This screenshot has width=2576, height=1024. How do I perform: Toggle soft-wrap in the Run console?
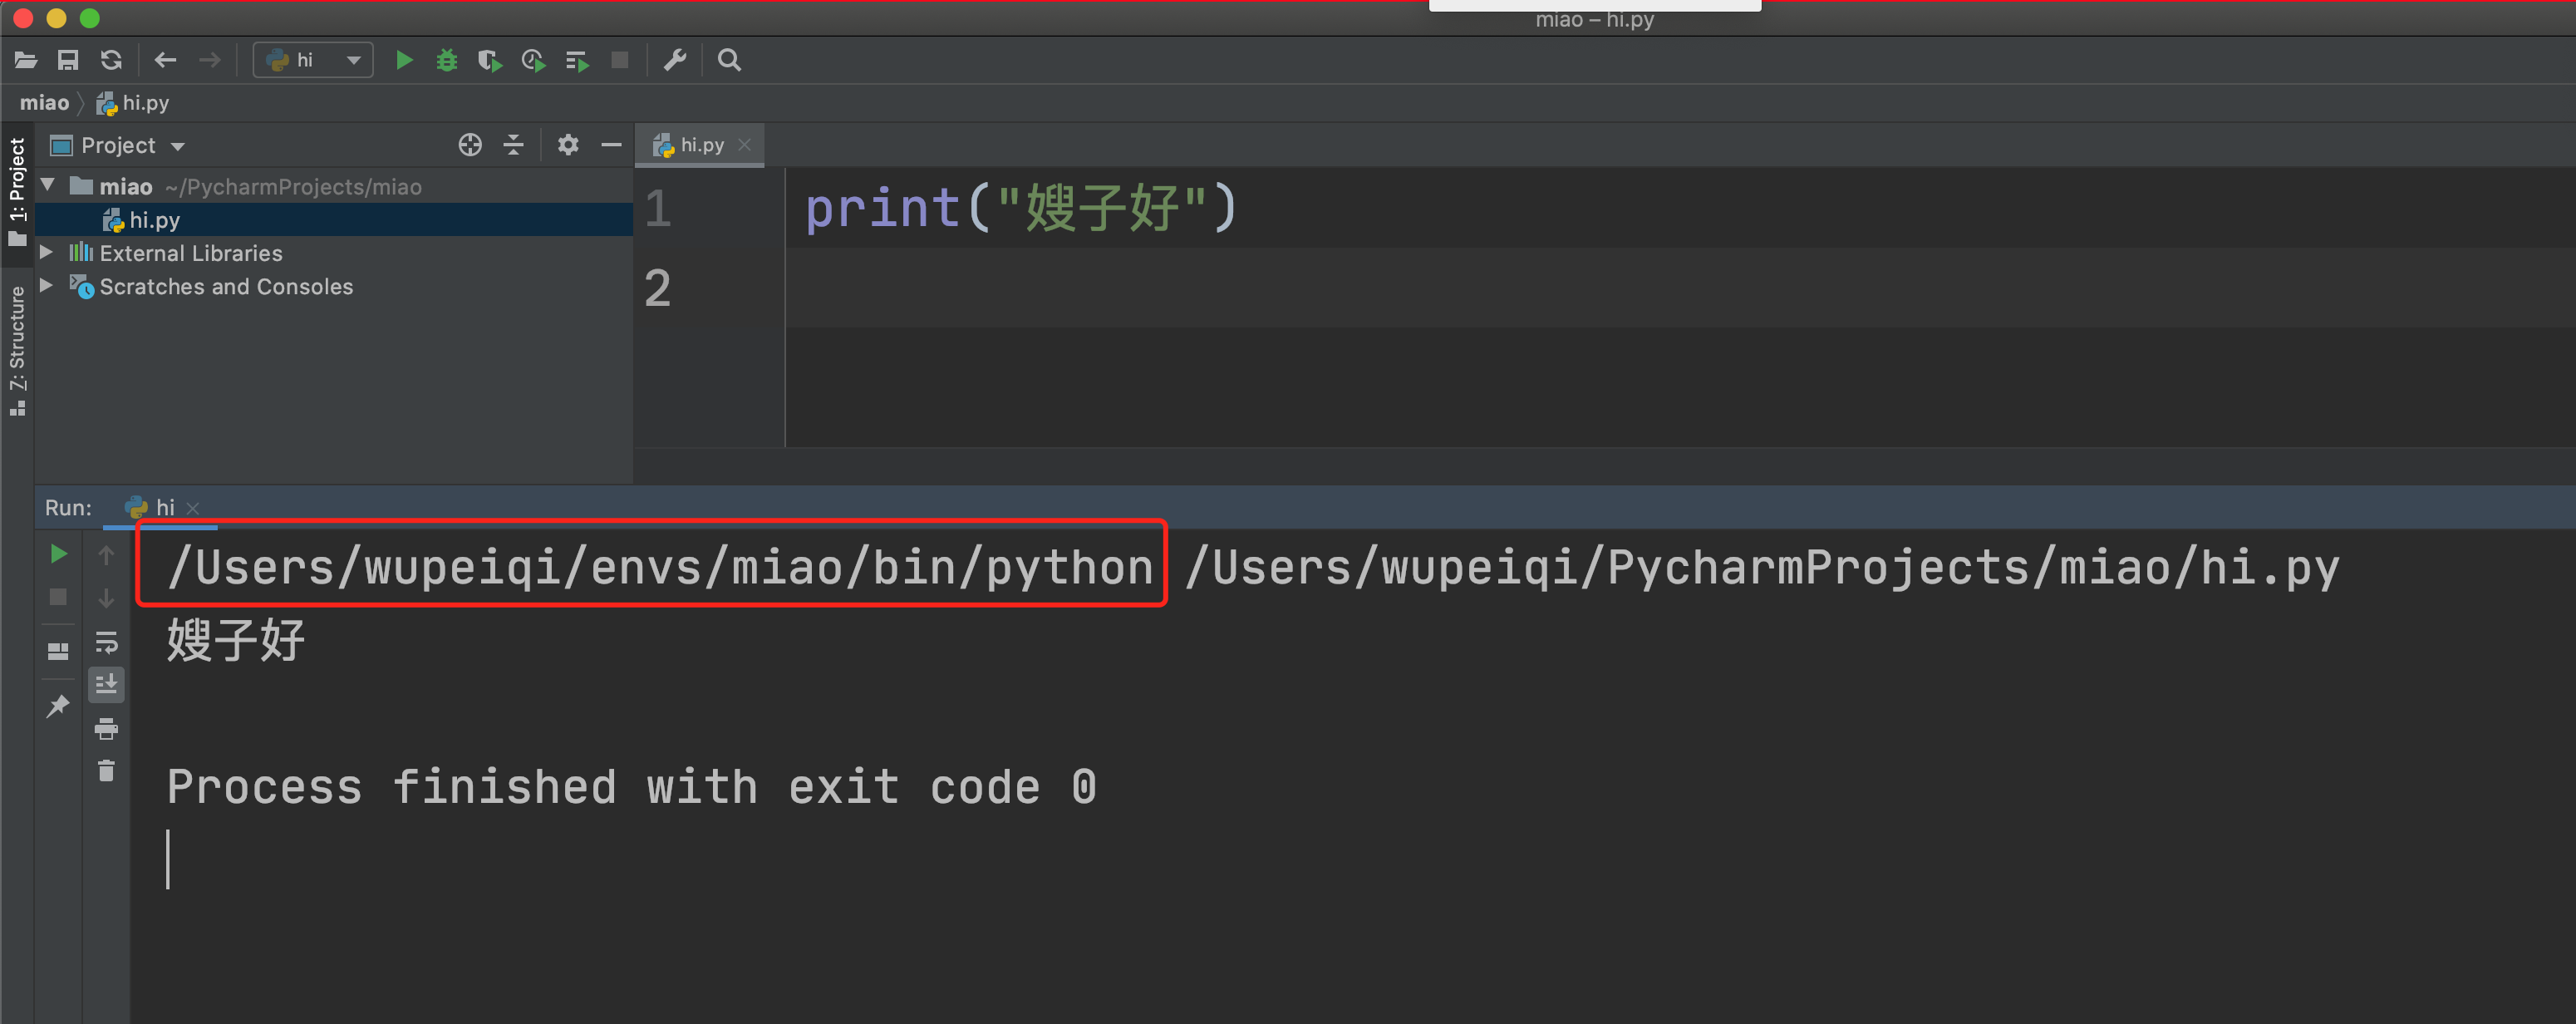[106, 641]
